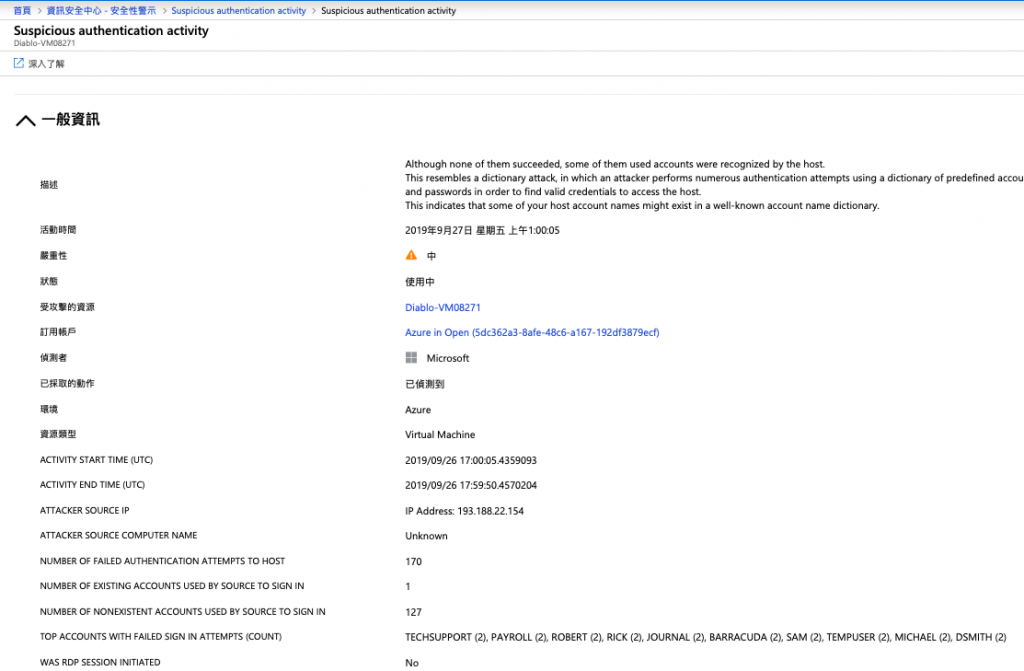Open the Diablo-VM08271 resource link
The height and width of the screenshot is (671, 1024).
click(x=443, y=307)
